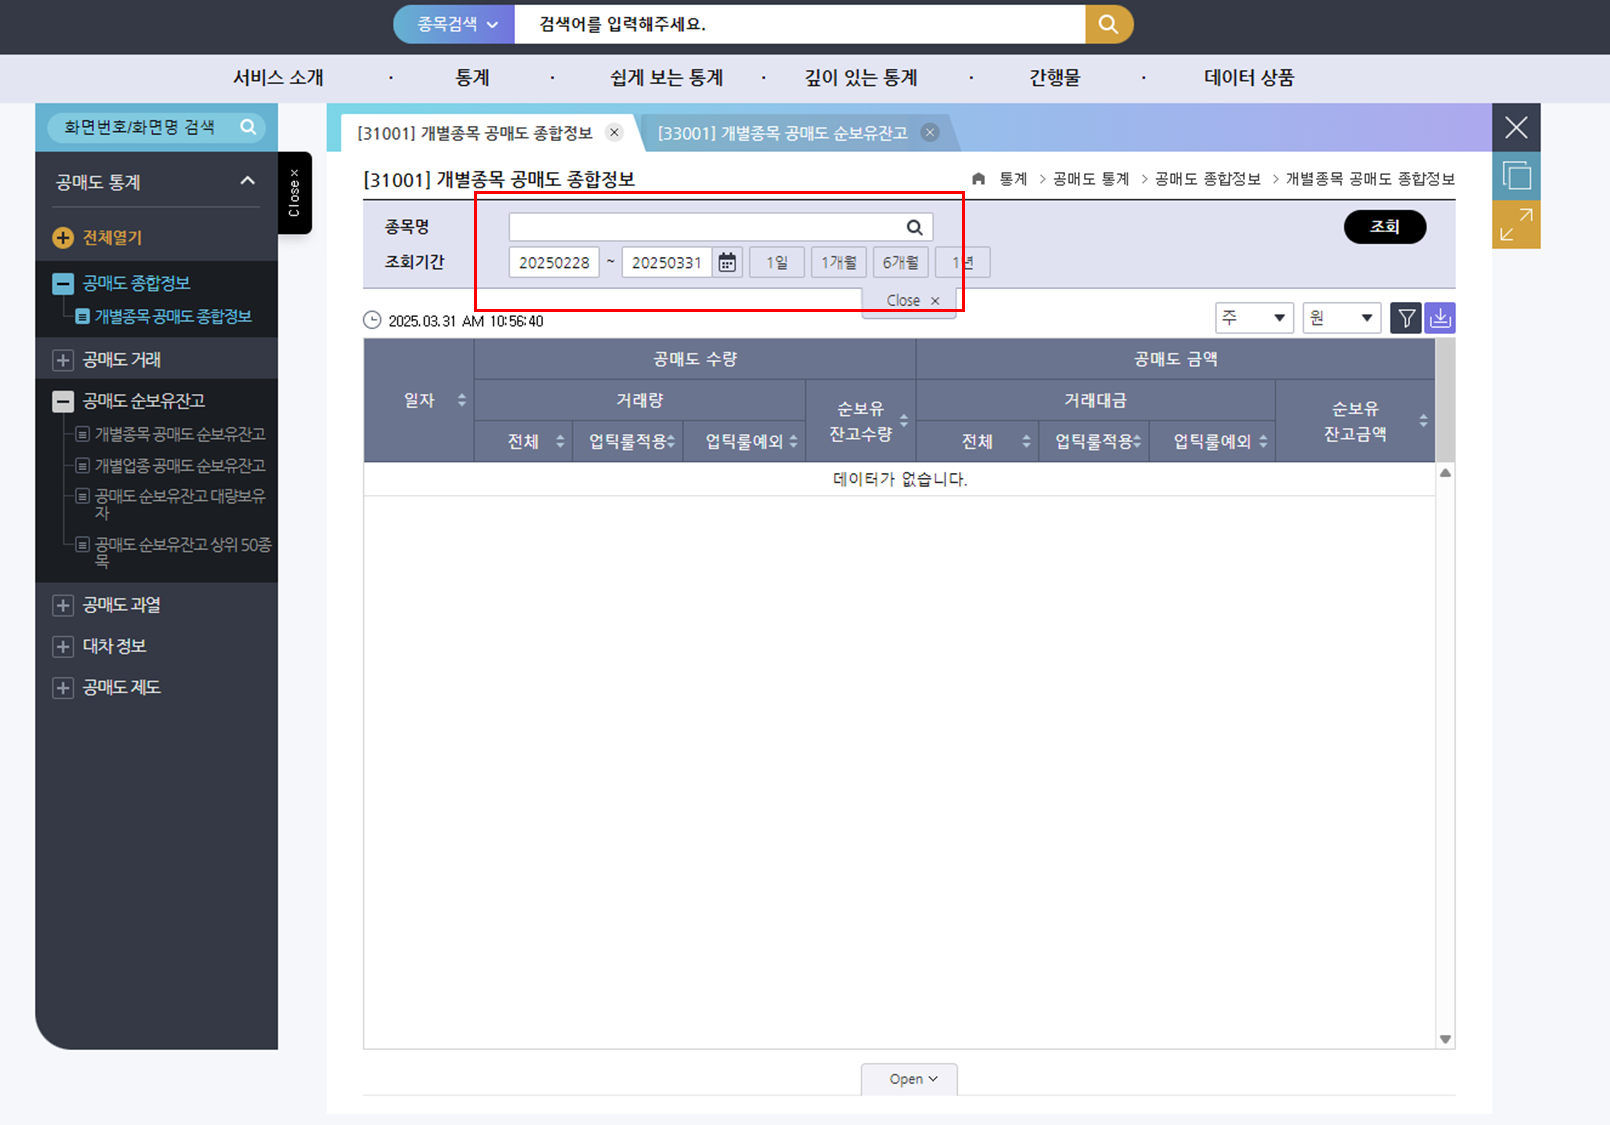
Task: Focus the 검색어를 입력해주세요 search field
Action: [x=799, y=24]
